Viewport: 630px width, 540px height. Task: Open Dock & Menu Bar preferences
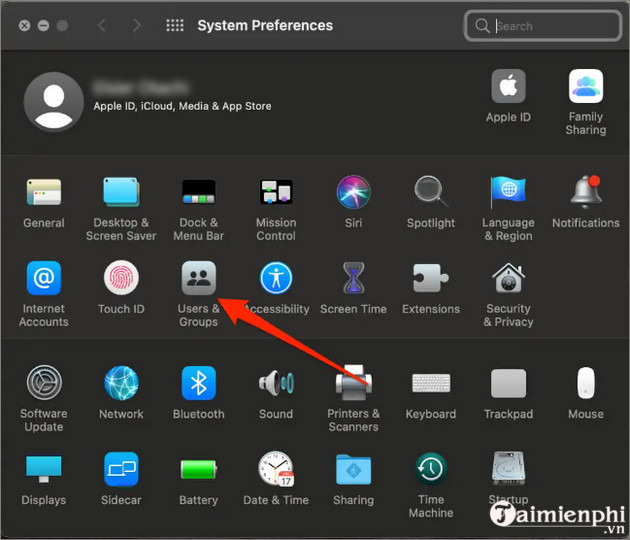point(198,192)
